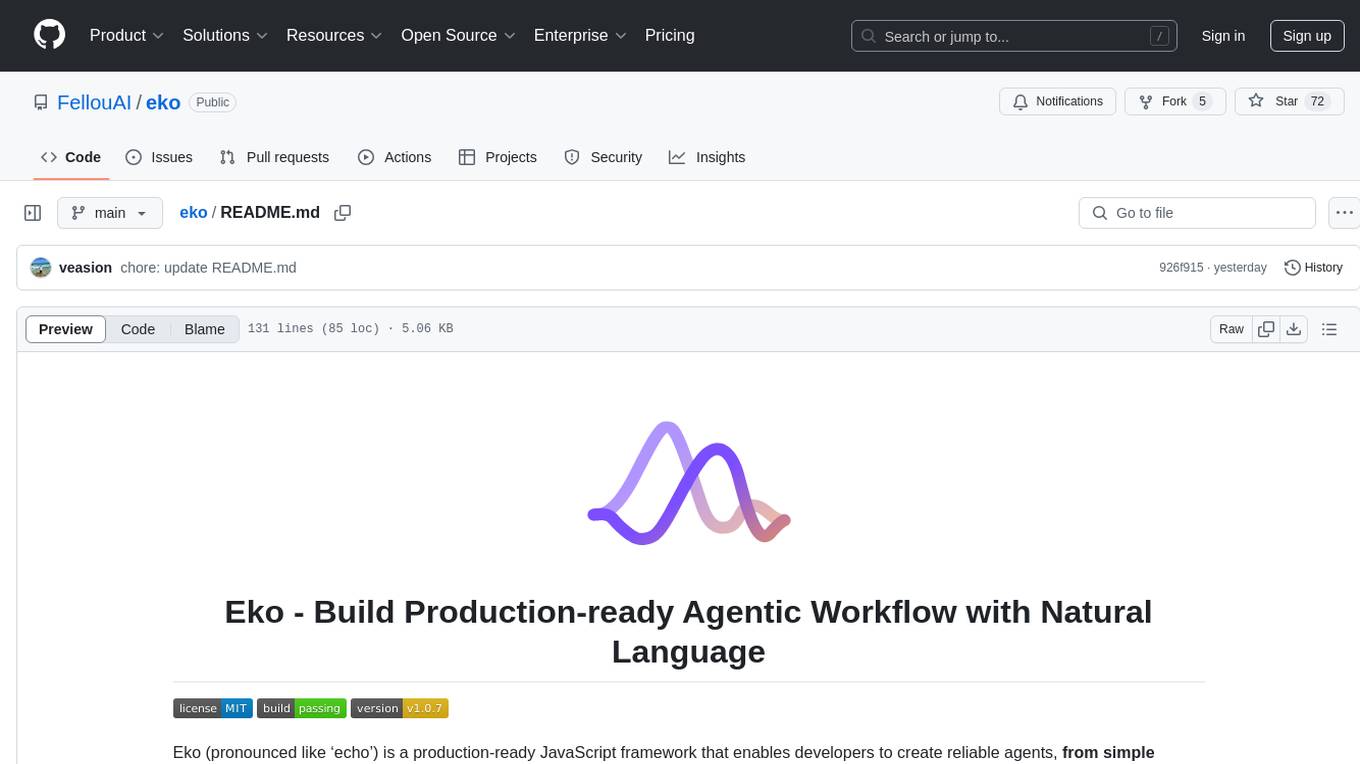Copy raw file contents
Viewport: 1360px width, 764px height.
(1267, 329)
